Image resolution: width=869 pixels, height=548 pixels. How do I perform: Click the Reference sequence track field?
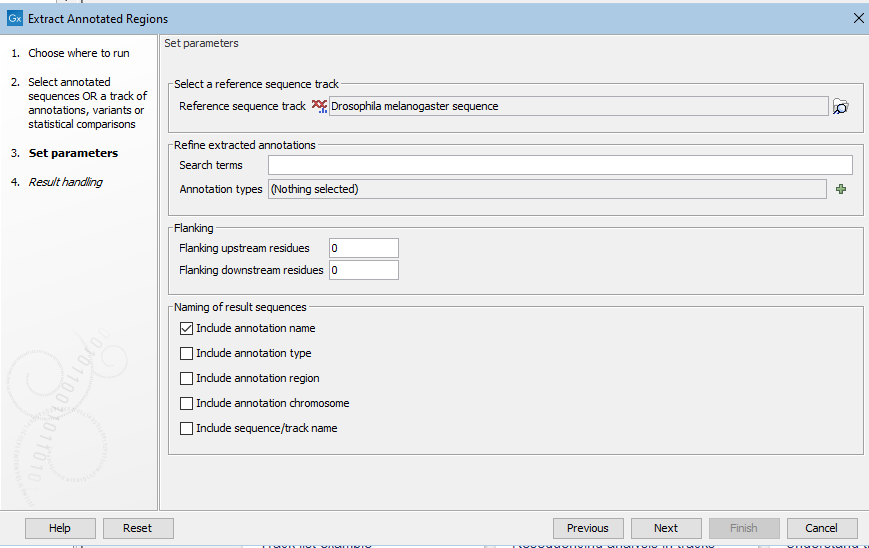pos(578,106)
